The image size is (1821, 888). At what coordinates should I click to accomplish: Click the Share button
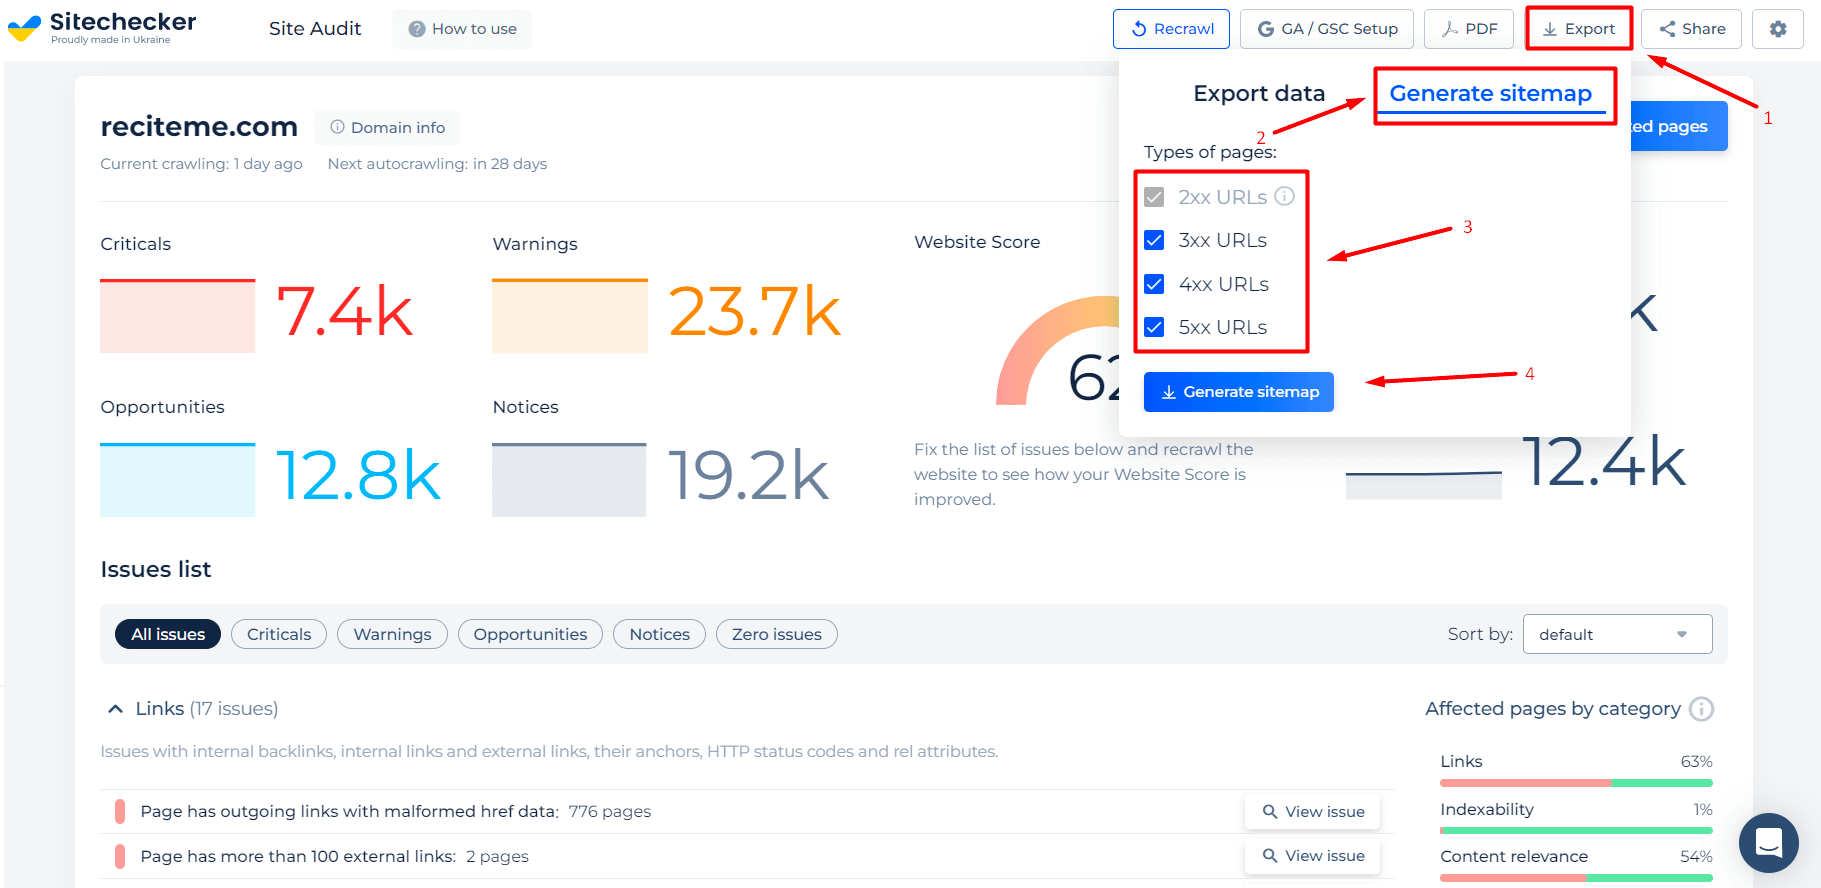(1692, 29)
